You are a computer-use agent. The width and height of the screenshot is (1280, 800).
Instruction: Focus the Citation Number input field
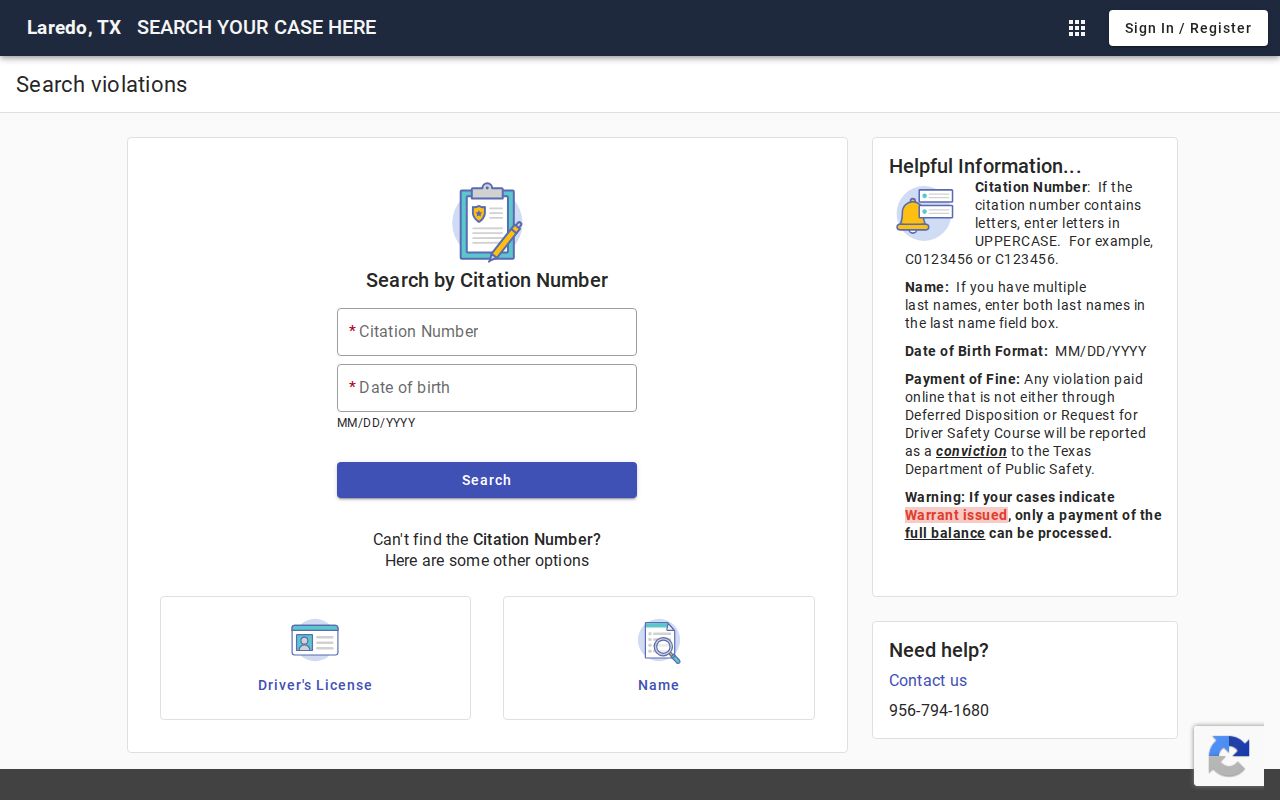pos(487,332)
